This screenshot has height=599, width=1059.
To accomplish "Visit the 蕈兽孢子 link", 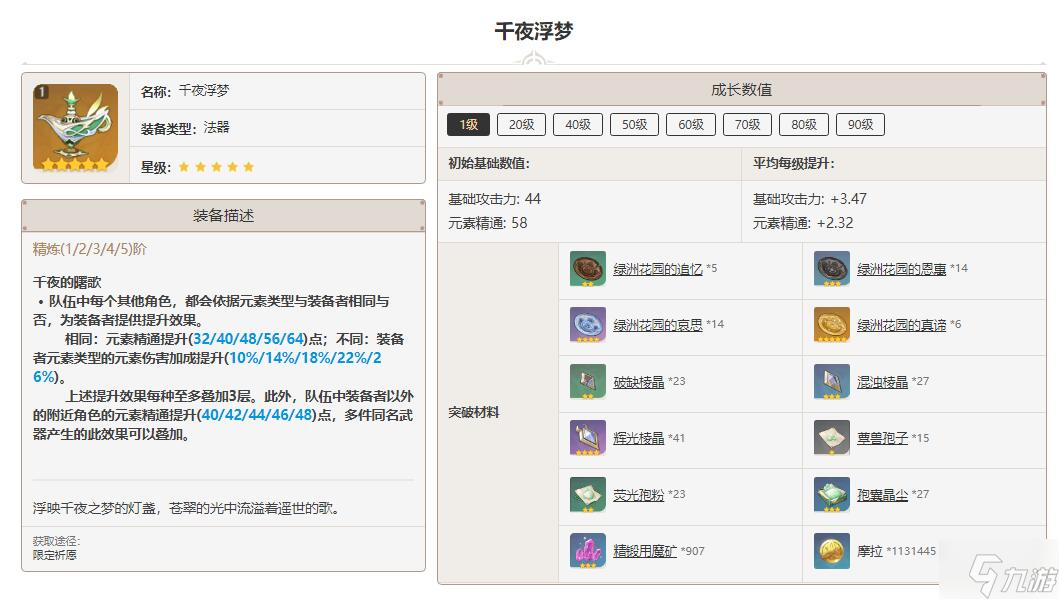I will coord(883,438).
